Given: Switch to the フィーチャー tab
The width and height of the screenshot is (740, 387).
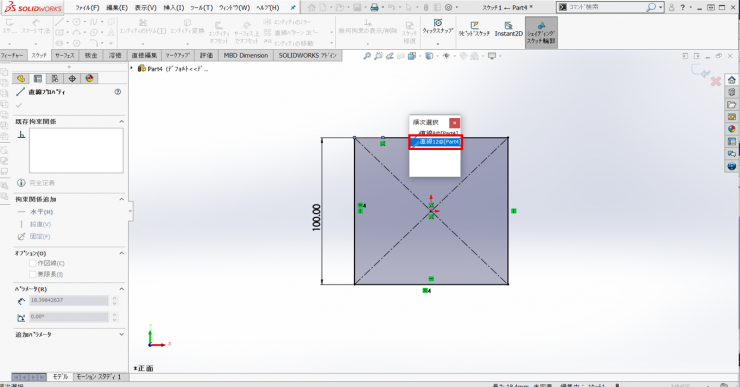Looking at the screenshot, I should [x=12, y=56].
